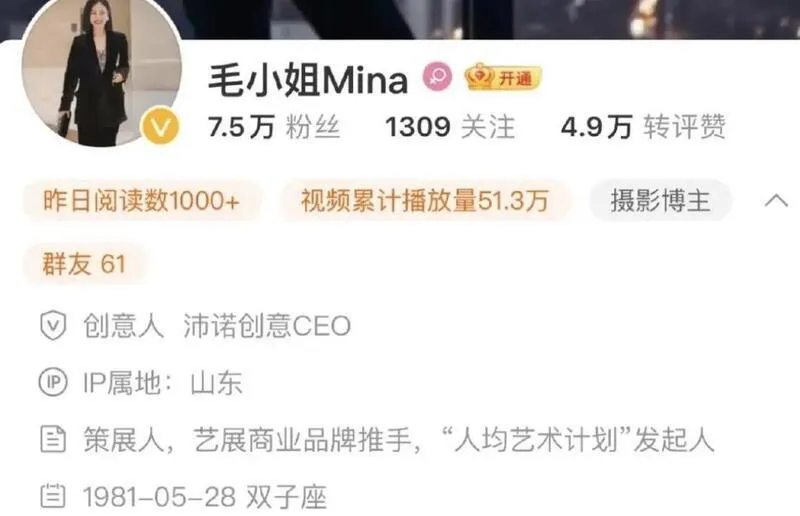Tap the 昨日阅读数1000+ tag
The image size is (800, 516).
[x=142, y=200]
